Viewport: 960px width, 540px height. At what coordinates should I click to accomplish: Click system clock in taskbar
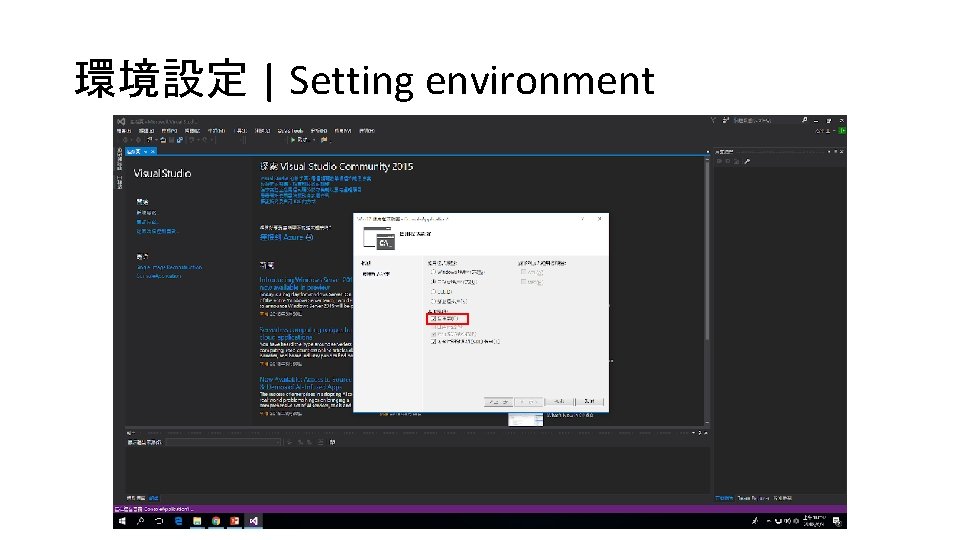pyautogui.click(x=814, y=521)
